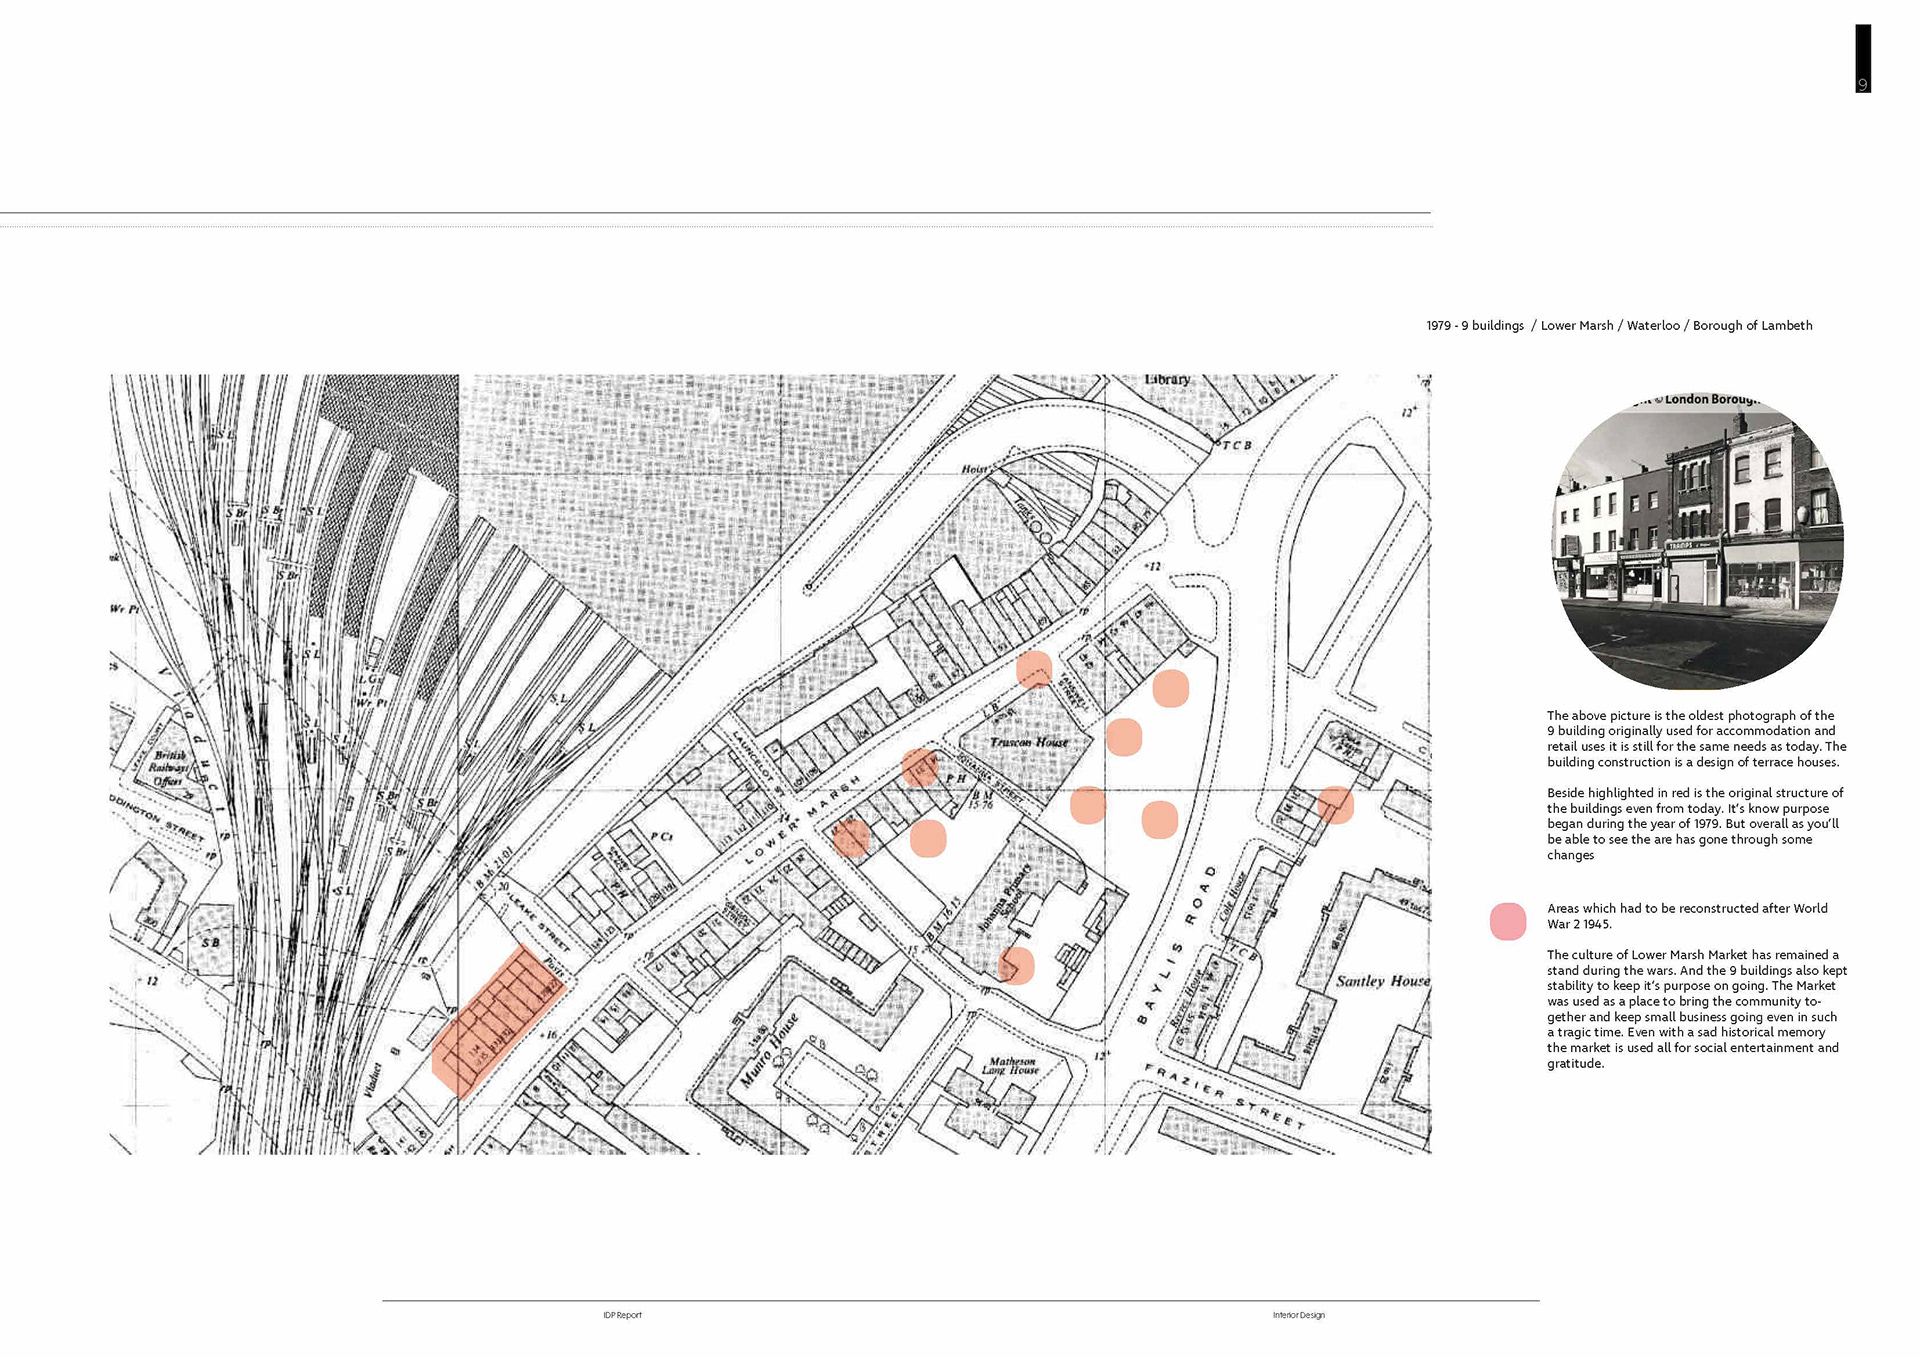Click the 'Munro House' map label
The height and width of the screenshot is (1358, 1920).
click(769, 1051)
